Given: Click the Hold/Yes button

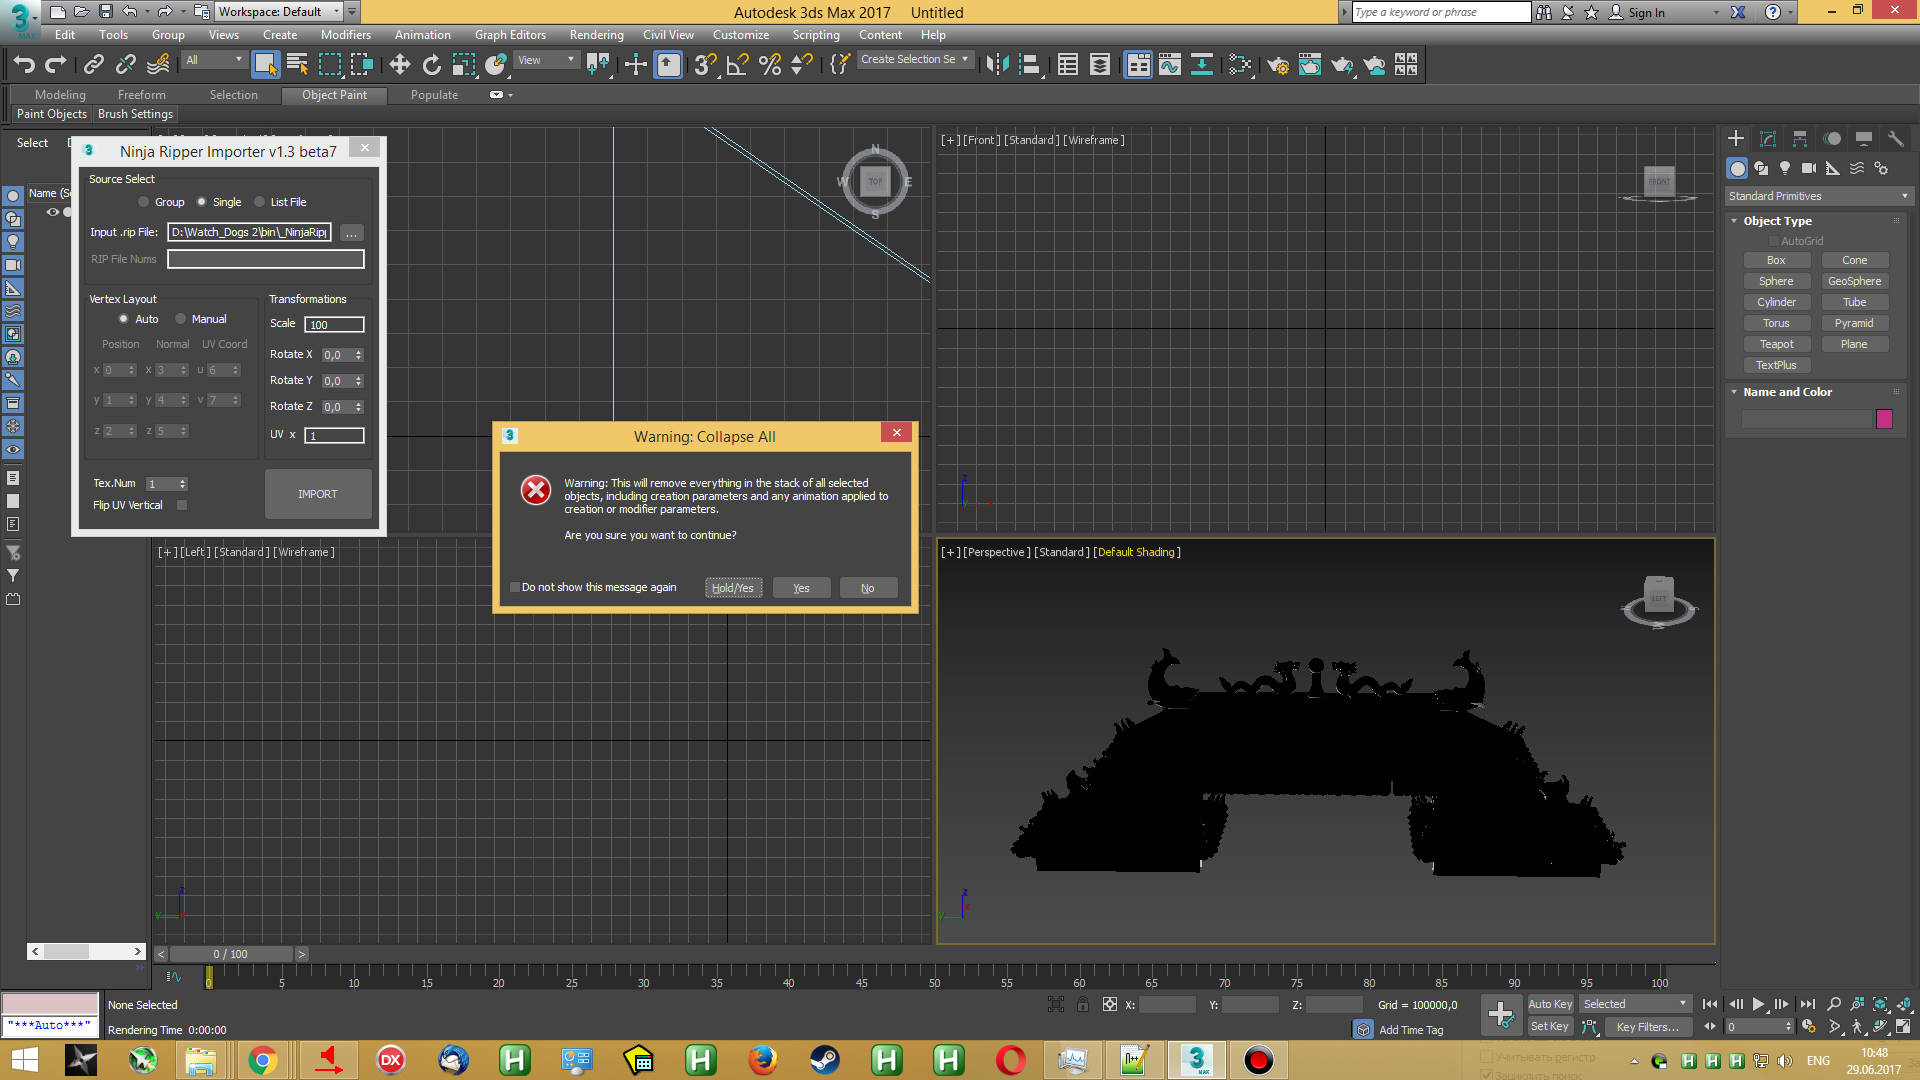Looking at the screenshot, I should [x=732, y=588].
